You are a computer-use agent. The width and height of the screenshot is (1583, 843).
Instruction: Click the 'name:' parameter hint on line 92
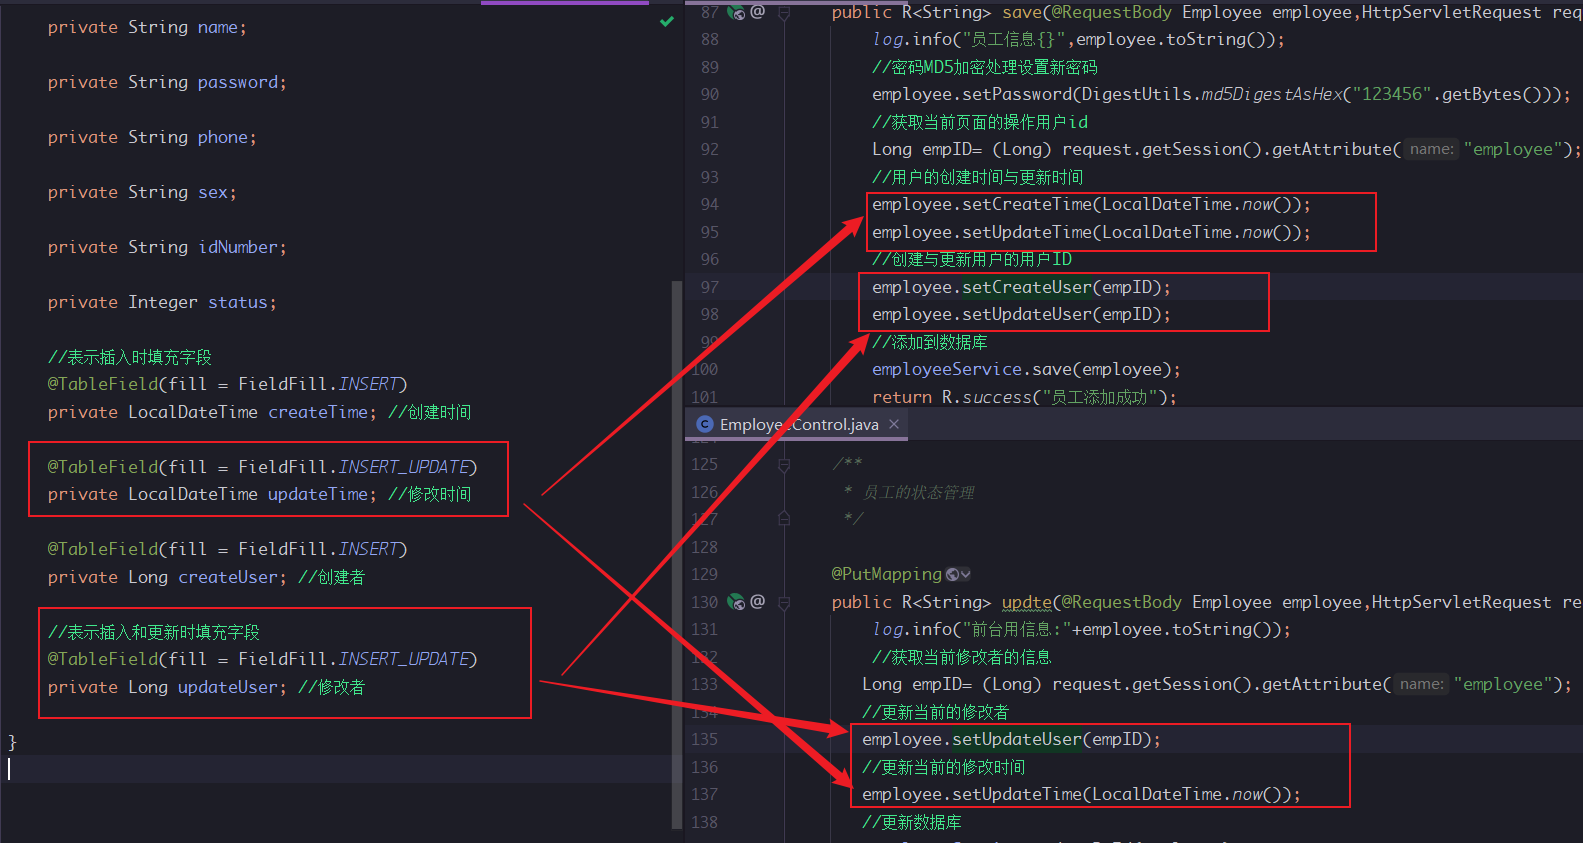coord(1431,149)
